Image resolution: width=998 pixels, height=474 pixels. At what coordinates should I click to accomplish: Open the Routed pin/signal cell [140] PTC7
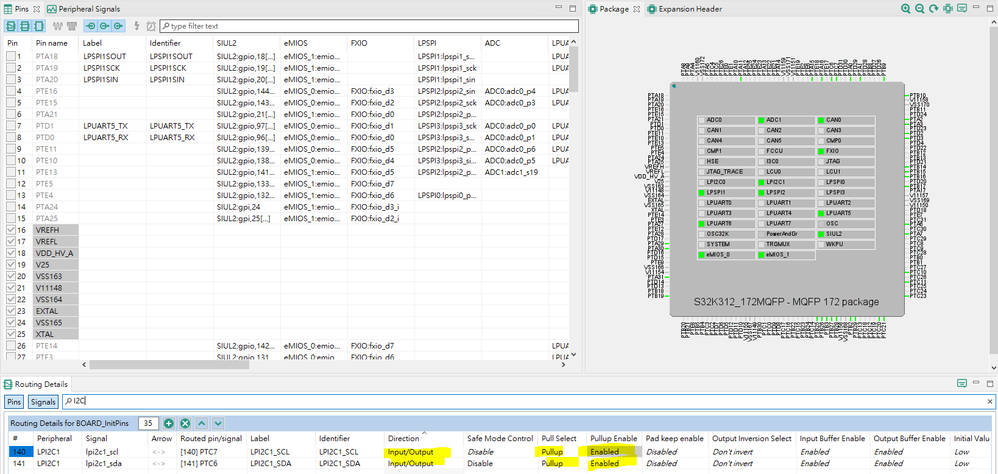pos(212,452)
